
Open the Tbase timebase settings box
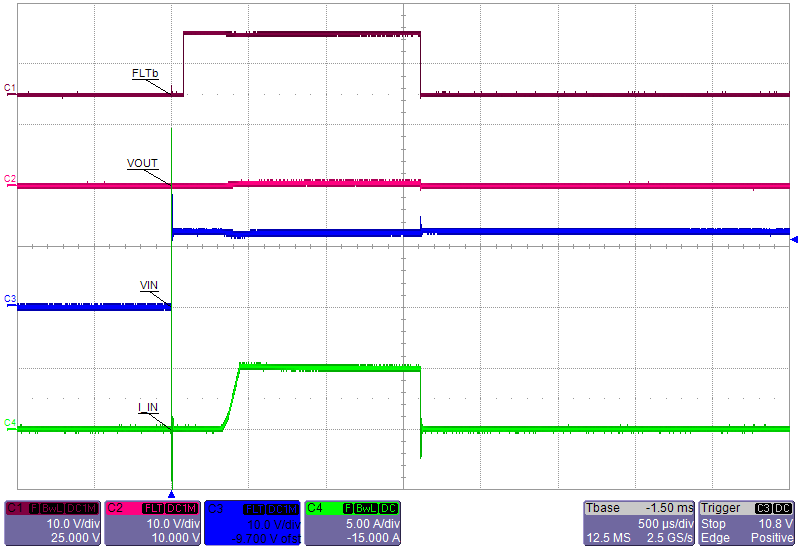pos(638,522)
